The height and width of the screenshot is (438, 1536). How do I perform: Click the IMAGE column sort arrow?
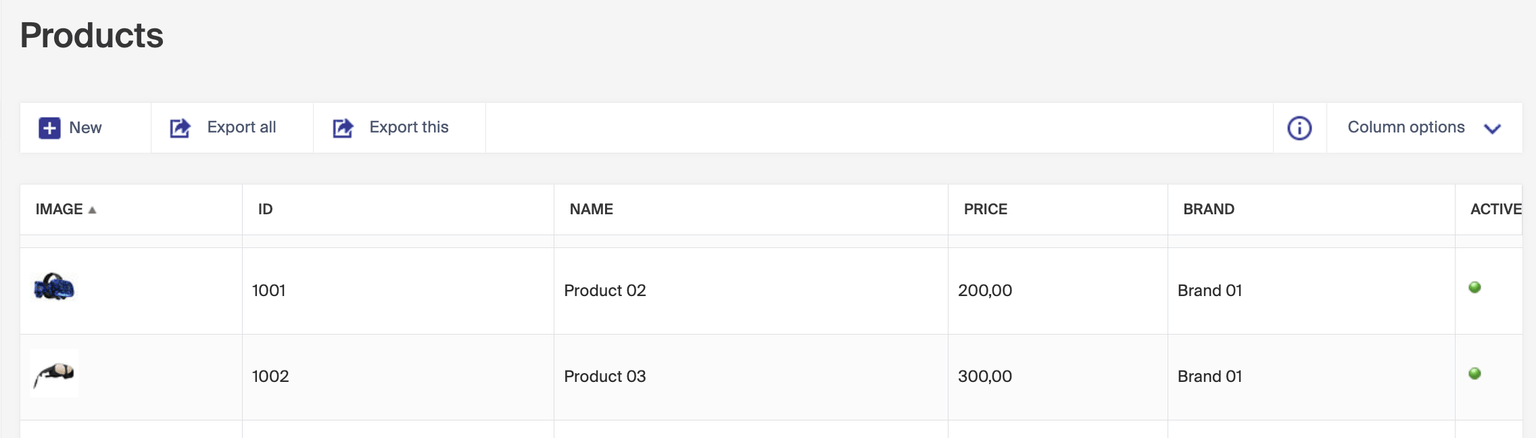(x=92, y=210)
